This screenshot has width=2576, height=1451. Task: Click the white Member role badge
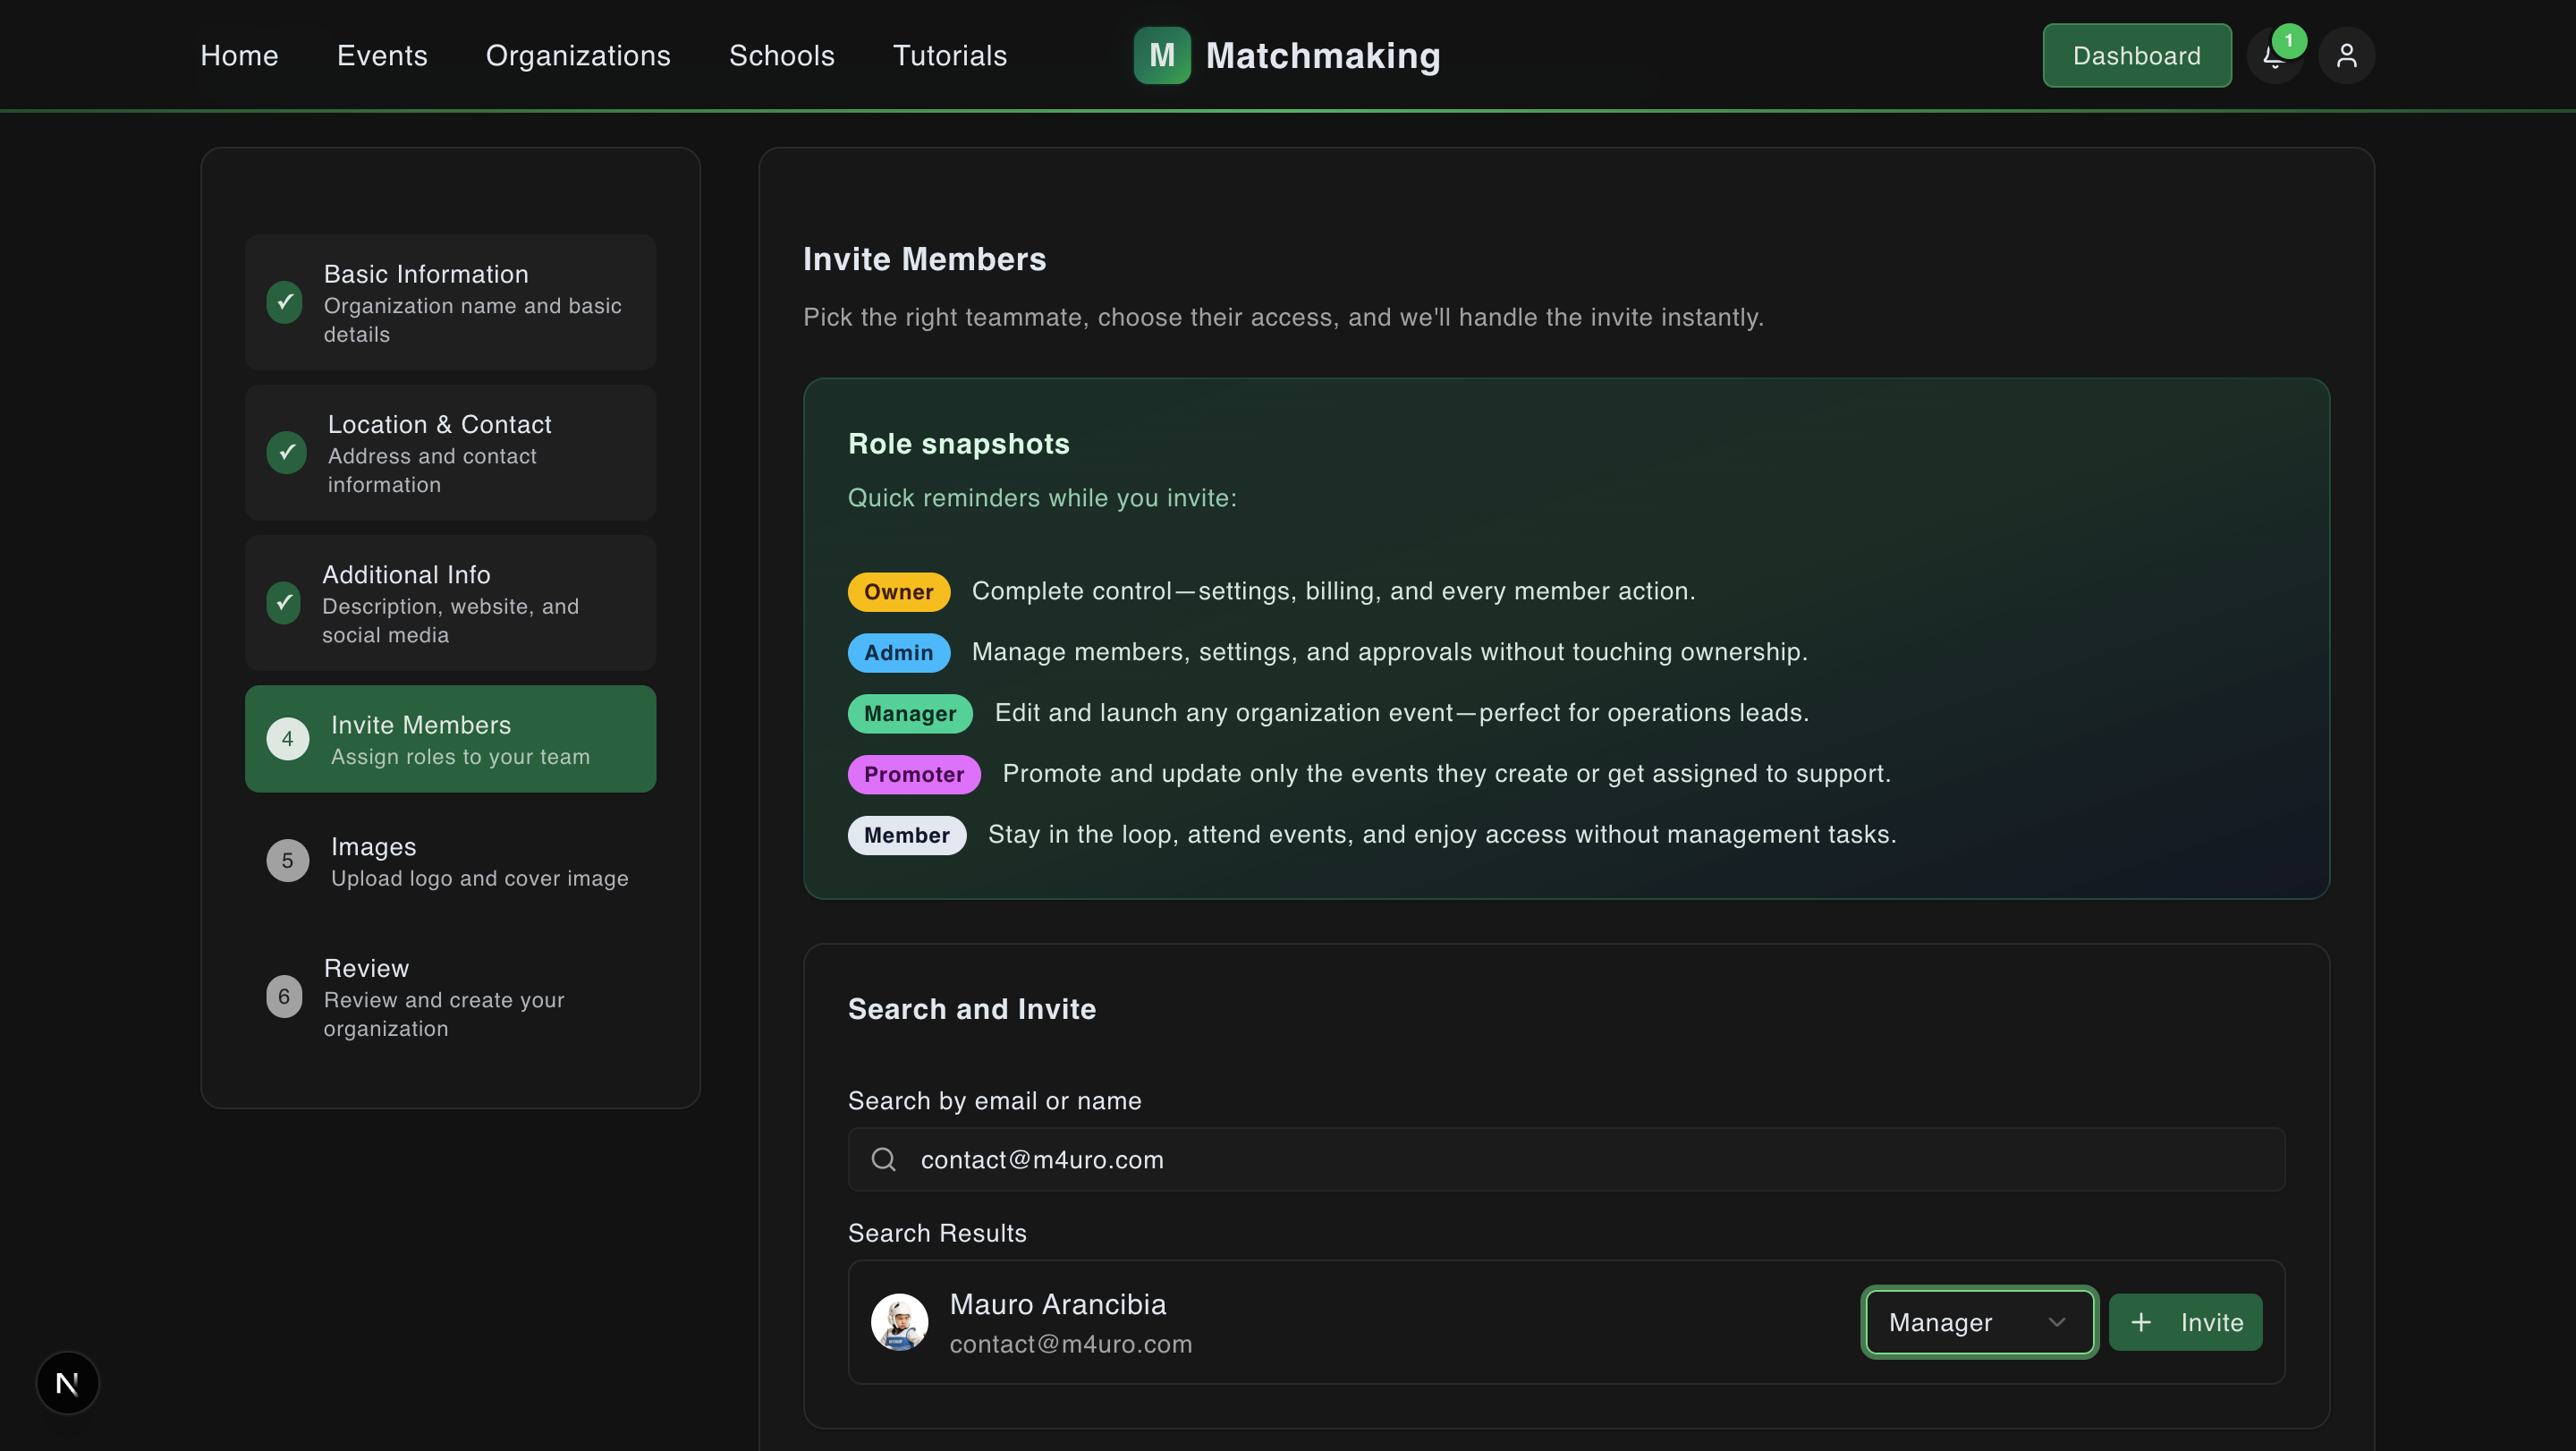tap(907, 835)
